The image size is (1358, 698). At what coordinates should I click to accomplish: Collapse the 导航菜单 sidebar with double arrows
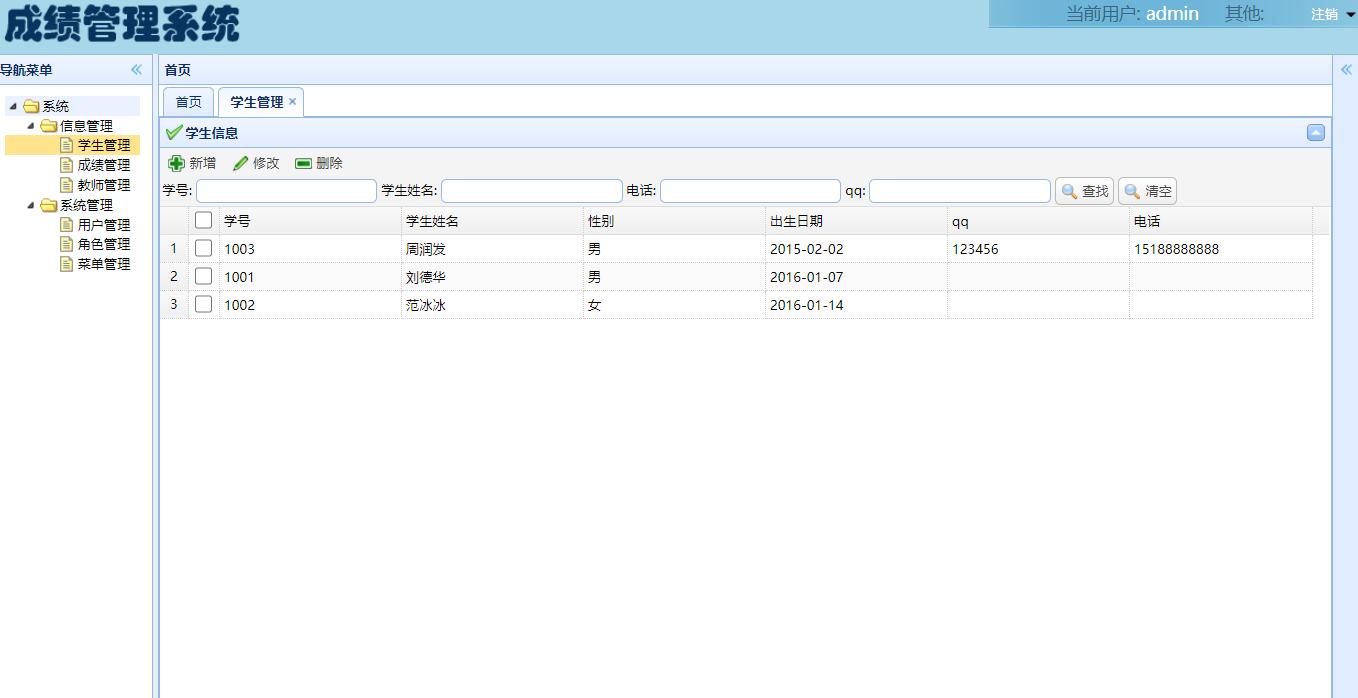[135, 69]
